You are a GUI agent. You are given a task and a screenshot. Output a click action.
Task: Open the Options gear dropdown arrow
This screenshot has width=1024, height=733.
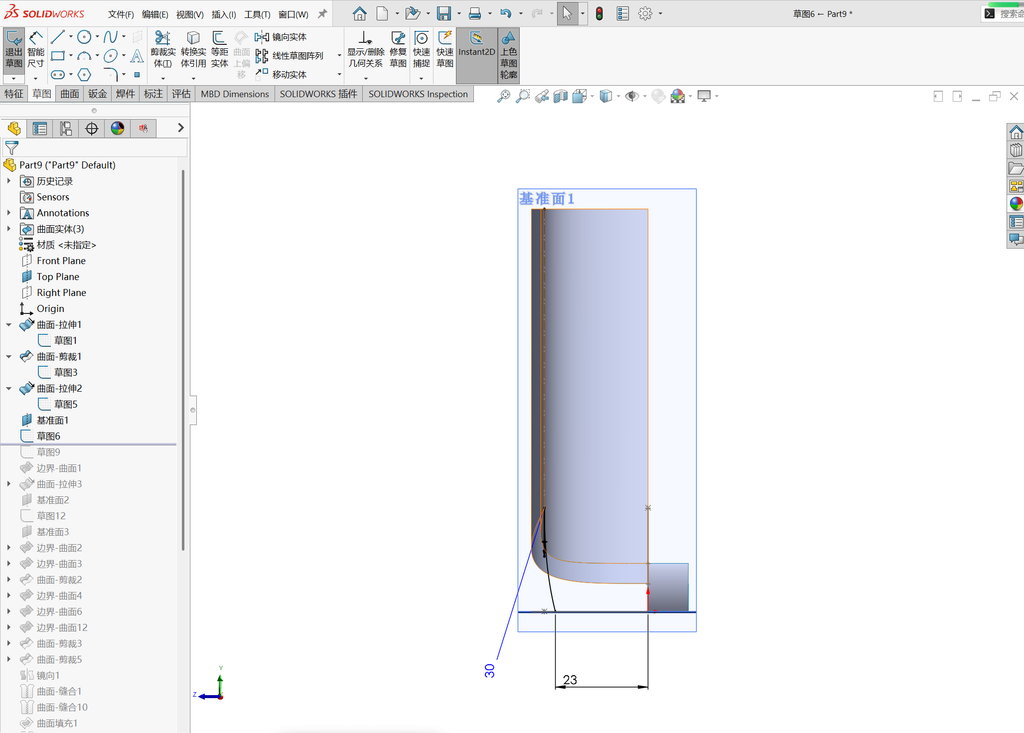(660, 13)
